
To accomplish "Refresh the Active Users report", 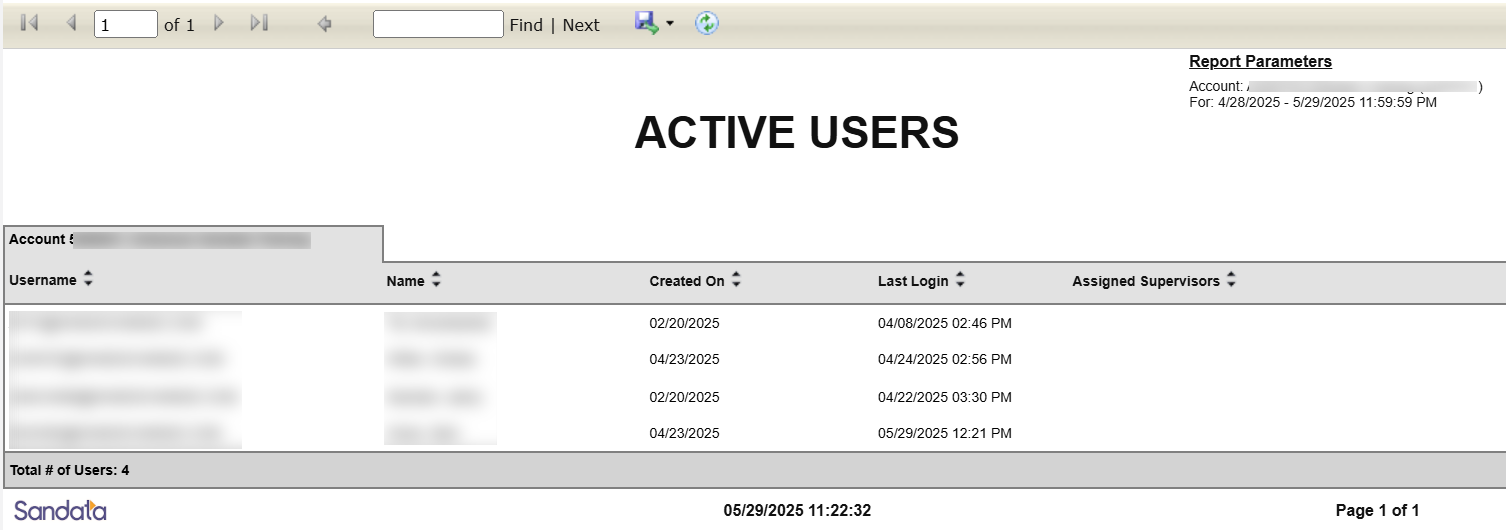I will pyautogui.click(x=707, y=24).
